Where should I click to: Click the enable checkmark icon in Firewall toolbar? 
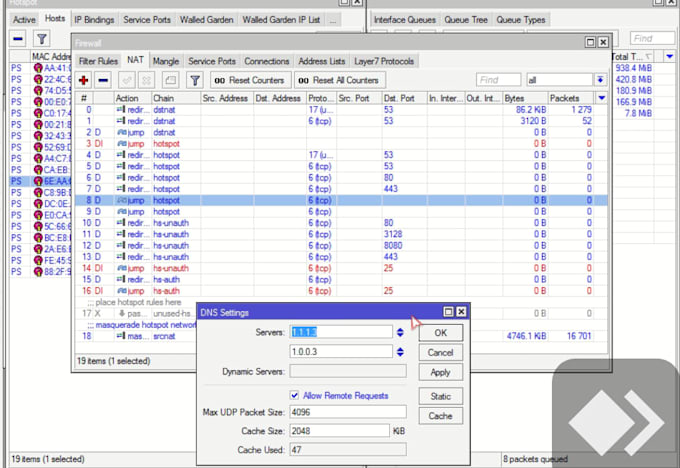(x=127, y=80)
